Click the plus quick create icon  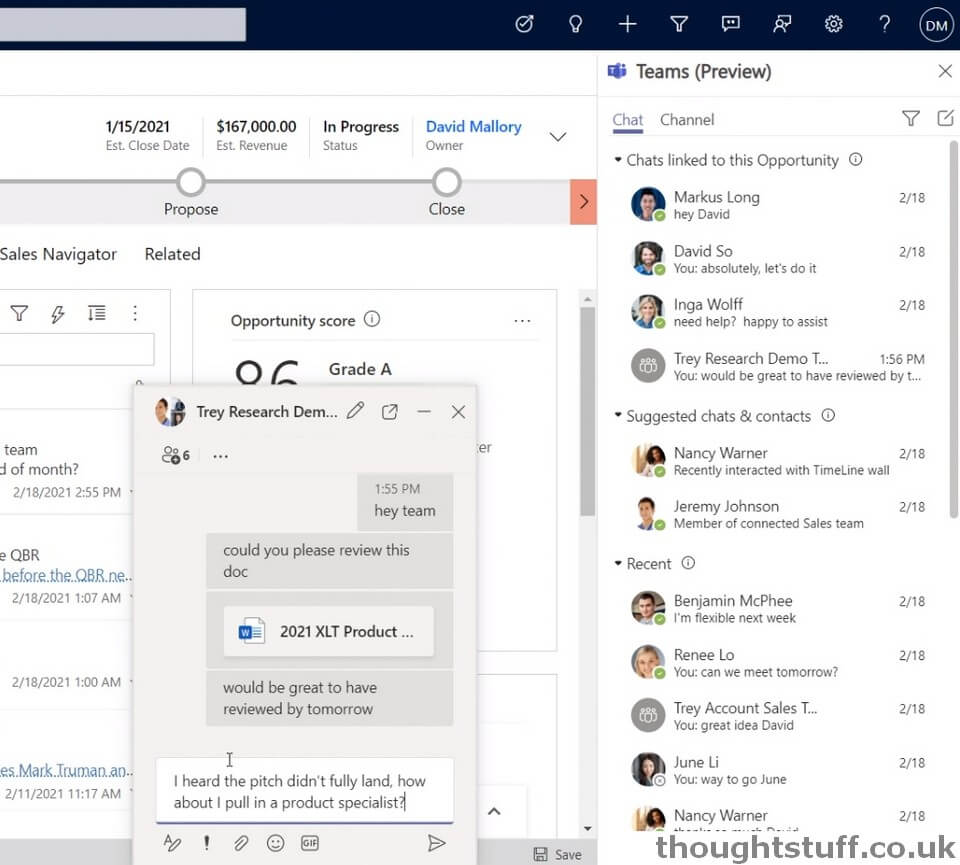(627, 24)
